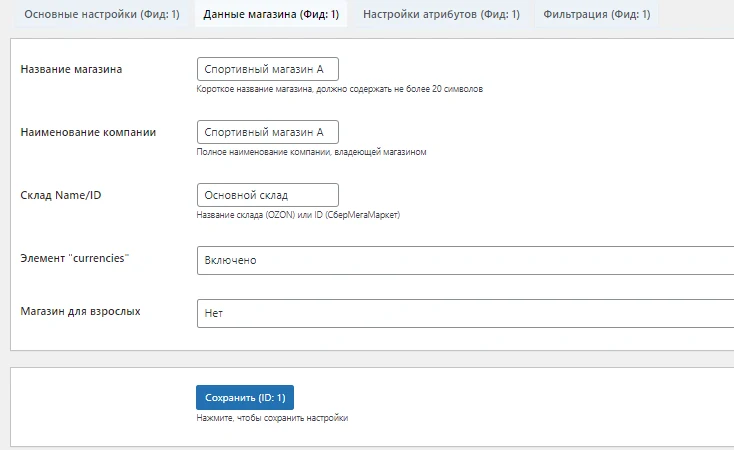Image resolution: width=734 pixels, height=450 pixels.
Task: Click the Магазин для взрослых field label
Action: (80, 311)
